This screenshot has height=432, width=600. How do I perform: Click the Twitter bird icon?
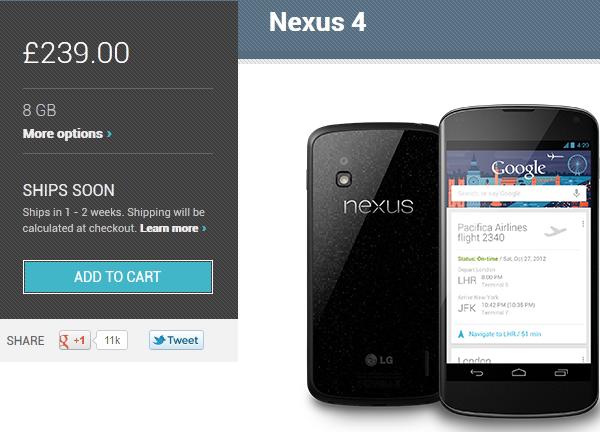[159, 340]
